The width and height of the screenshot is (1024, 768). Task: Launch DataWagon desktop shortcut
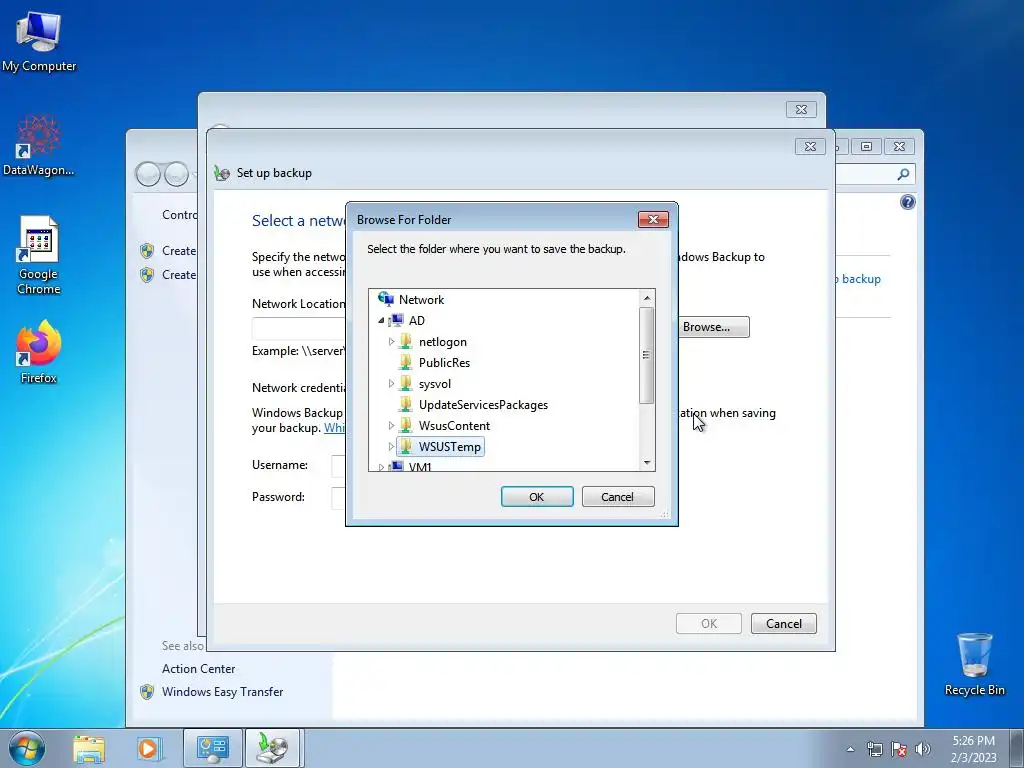(39, 146)
